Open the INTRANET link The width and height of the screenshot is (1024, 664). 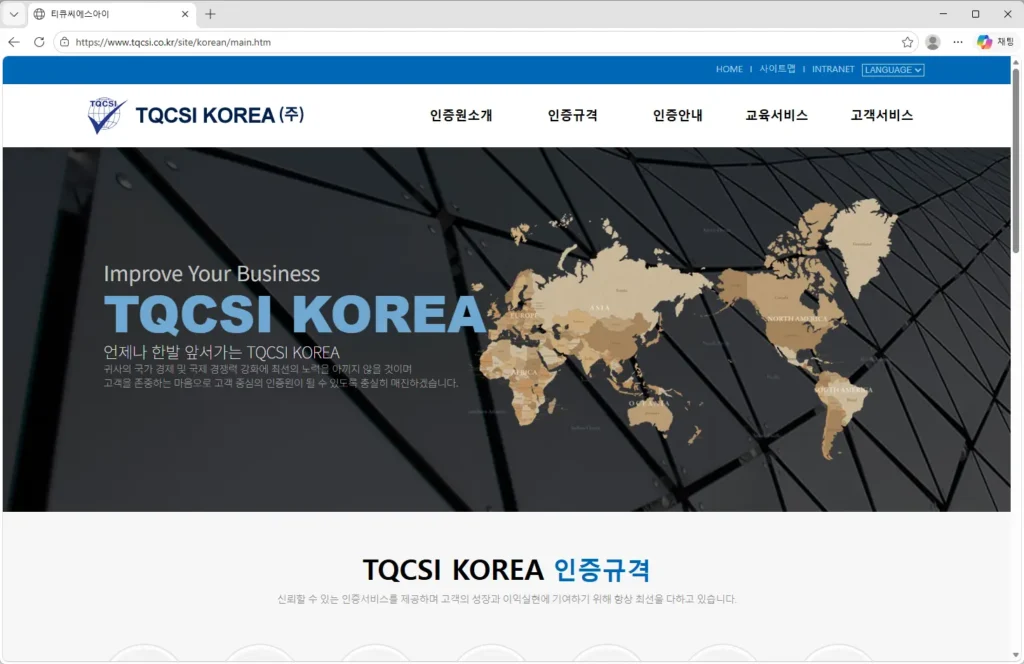[x=833, y=70]
